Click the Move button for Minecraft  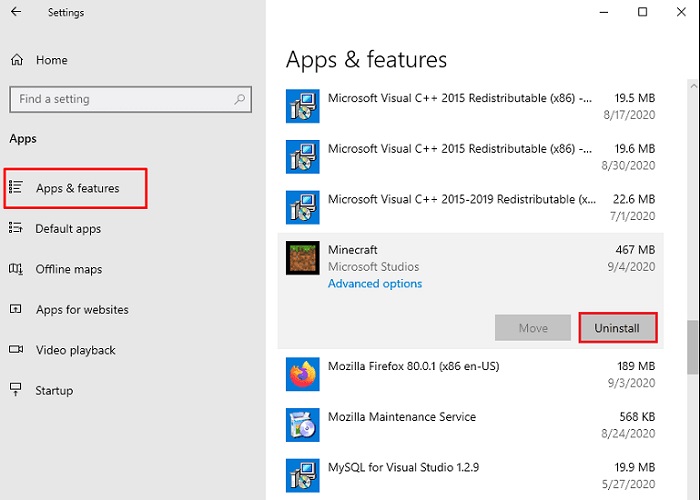click(x=533, y=328)
